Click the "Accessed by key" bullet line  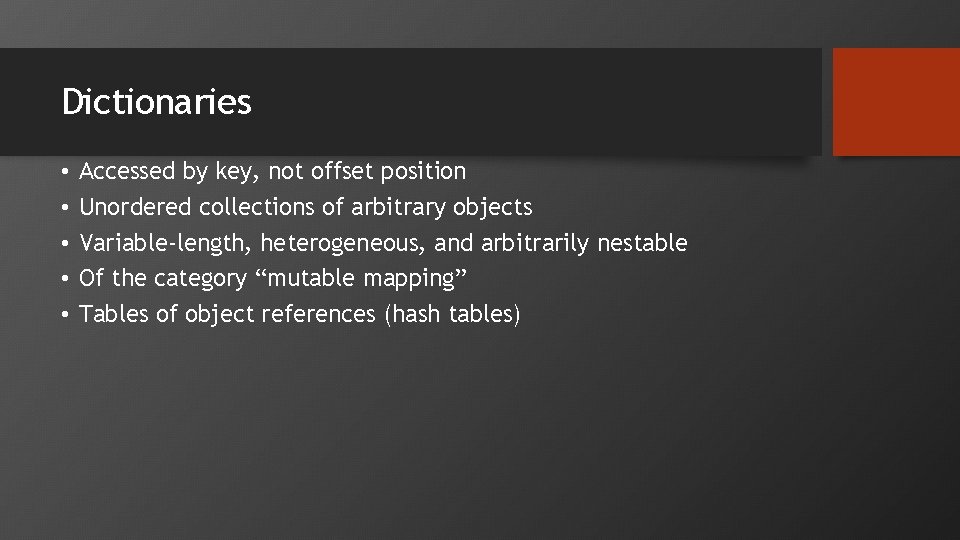(272, 172)
